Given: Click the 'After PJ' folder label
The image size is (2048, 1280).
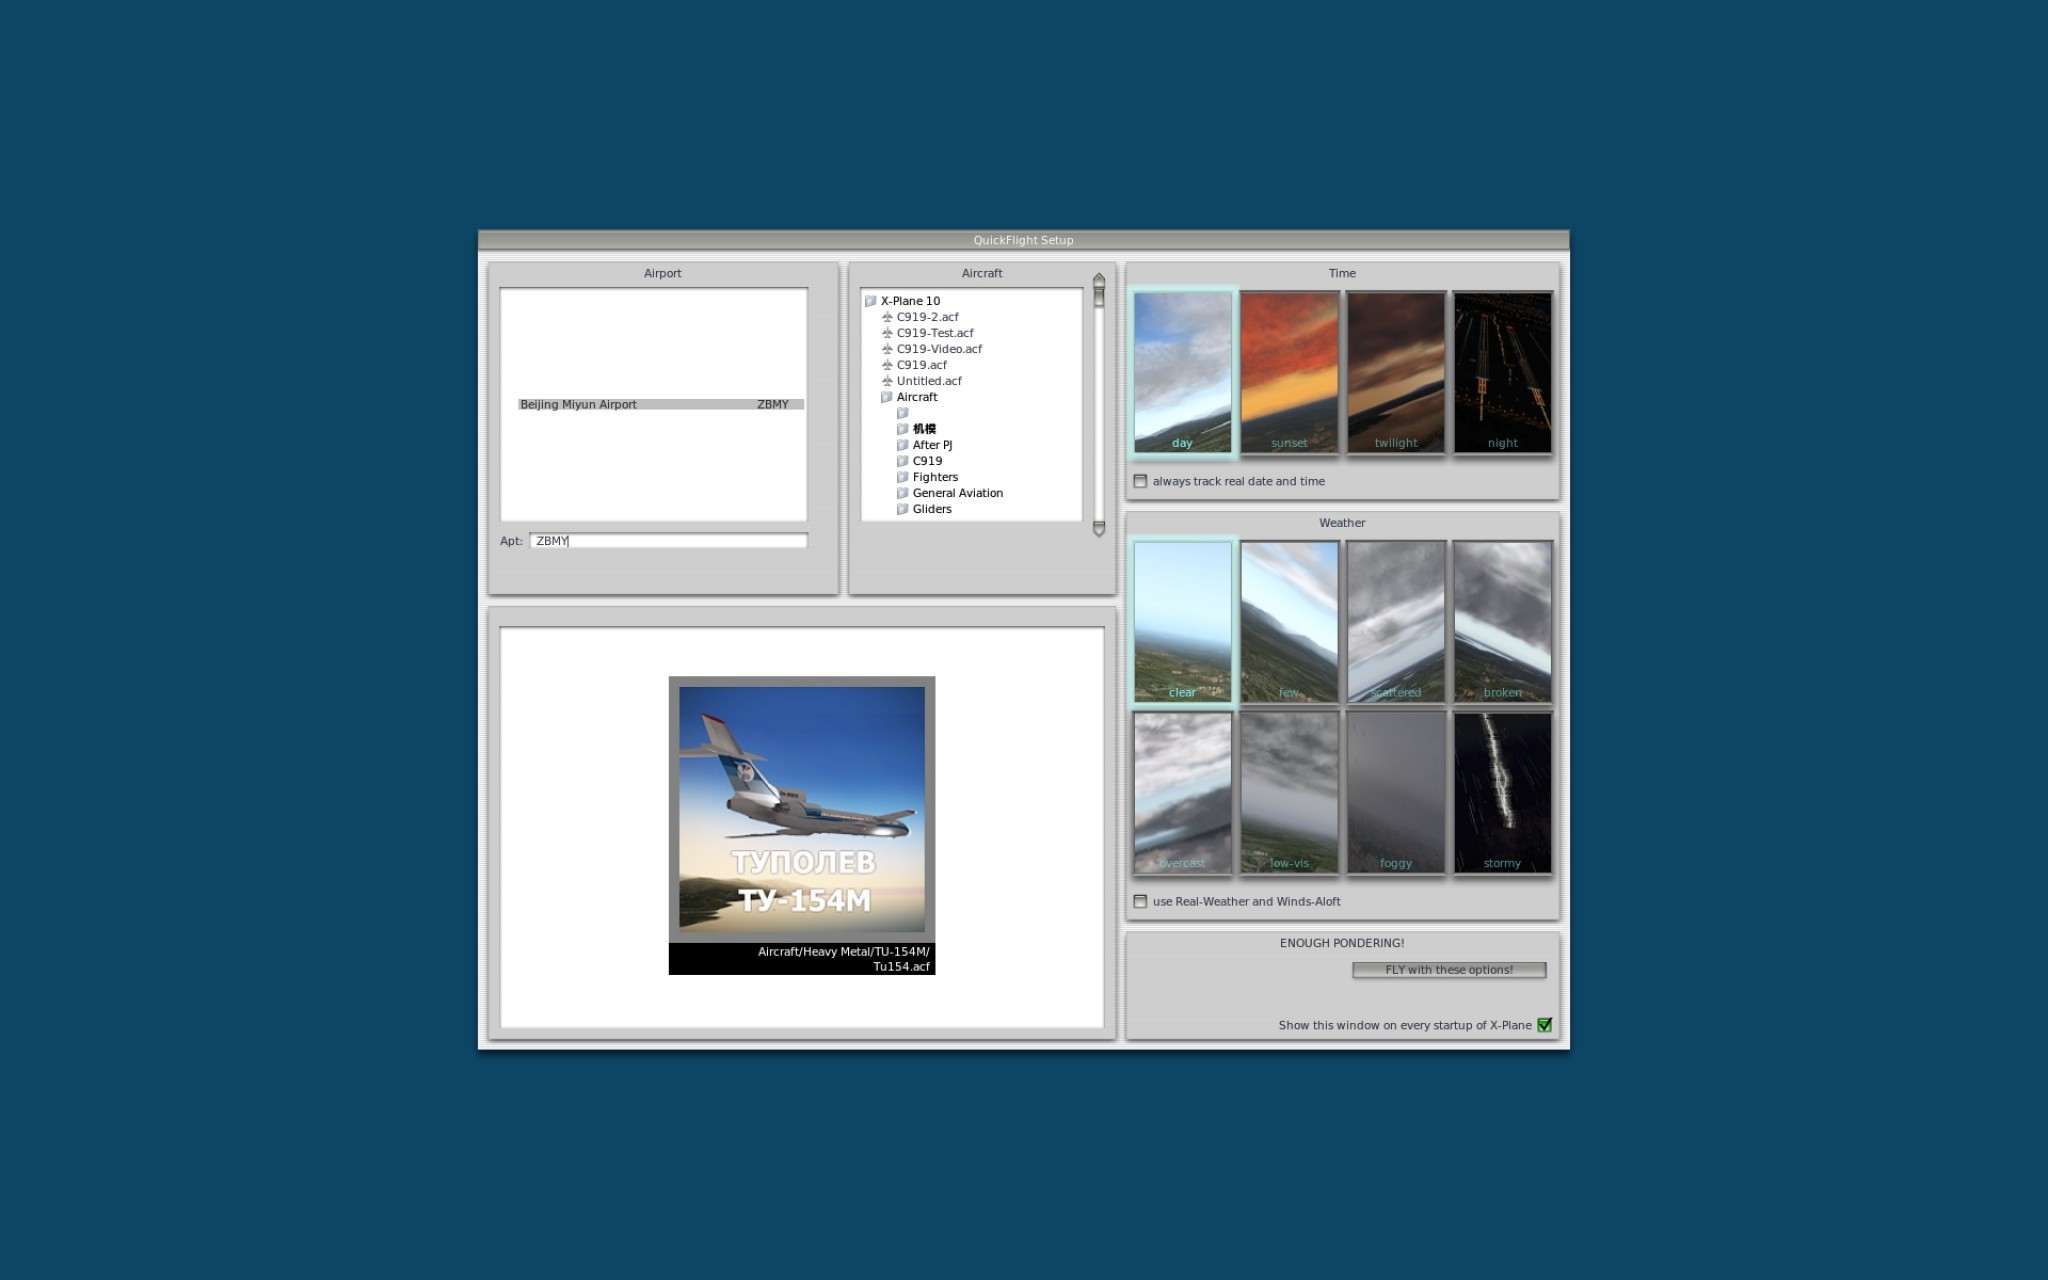Looking at the screenshot, I should coord(932,445).
